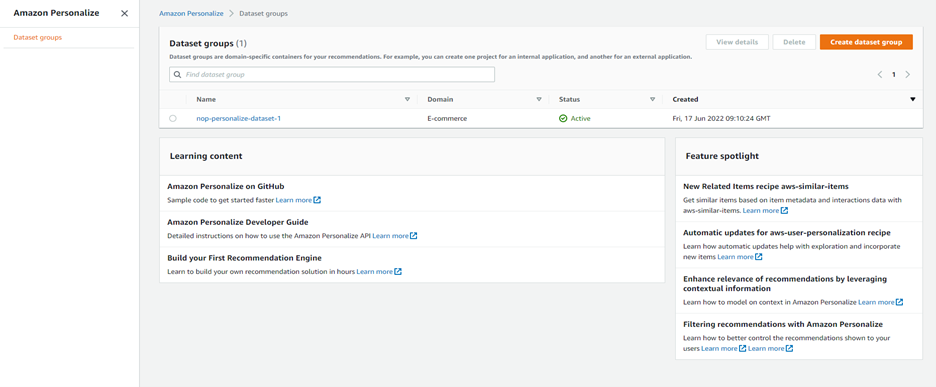Go to next page of dataset groups
The width and height of the screenshot is (936, 387).
click(x=907, y=75)
